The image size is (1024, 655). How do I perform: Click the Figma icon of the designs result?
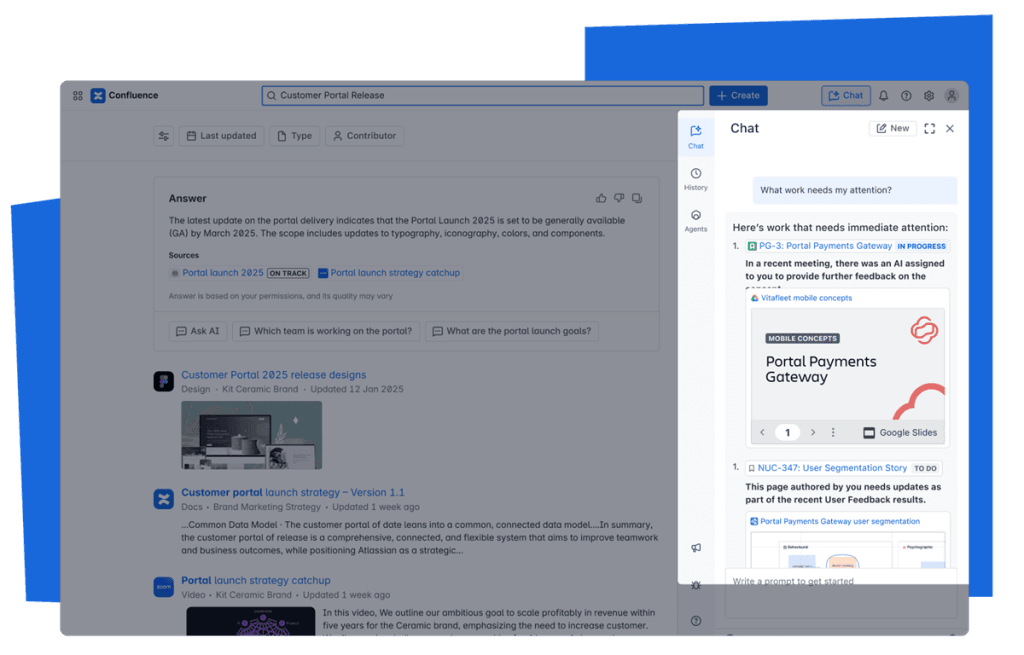(x=163, y=381)
